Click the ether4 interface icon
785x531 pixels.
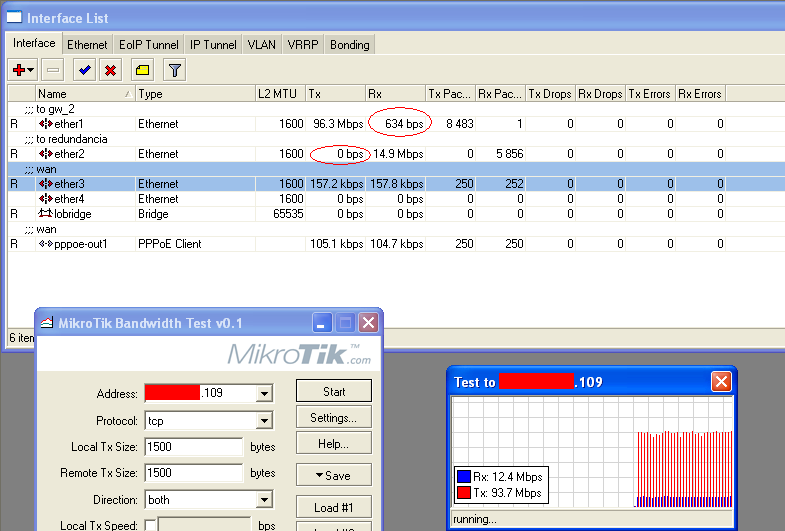(x=46, y=199)
